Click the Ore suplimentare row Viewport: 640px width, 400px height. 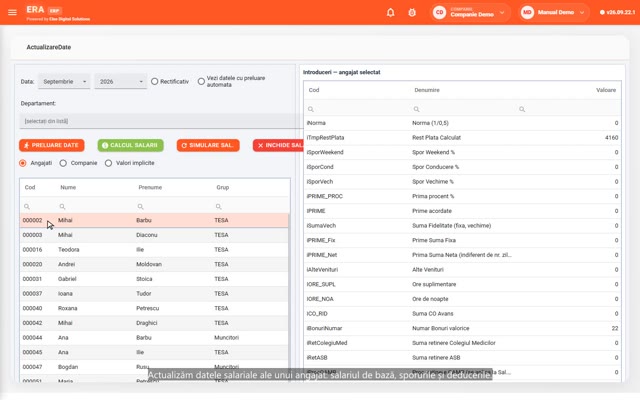pos(462,284)
